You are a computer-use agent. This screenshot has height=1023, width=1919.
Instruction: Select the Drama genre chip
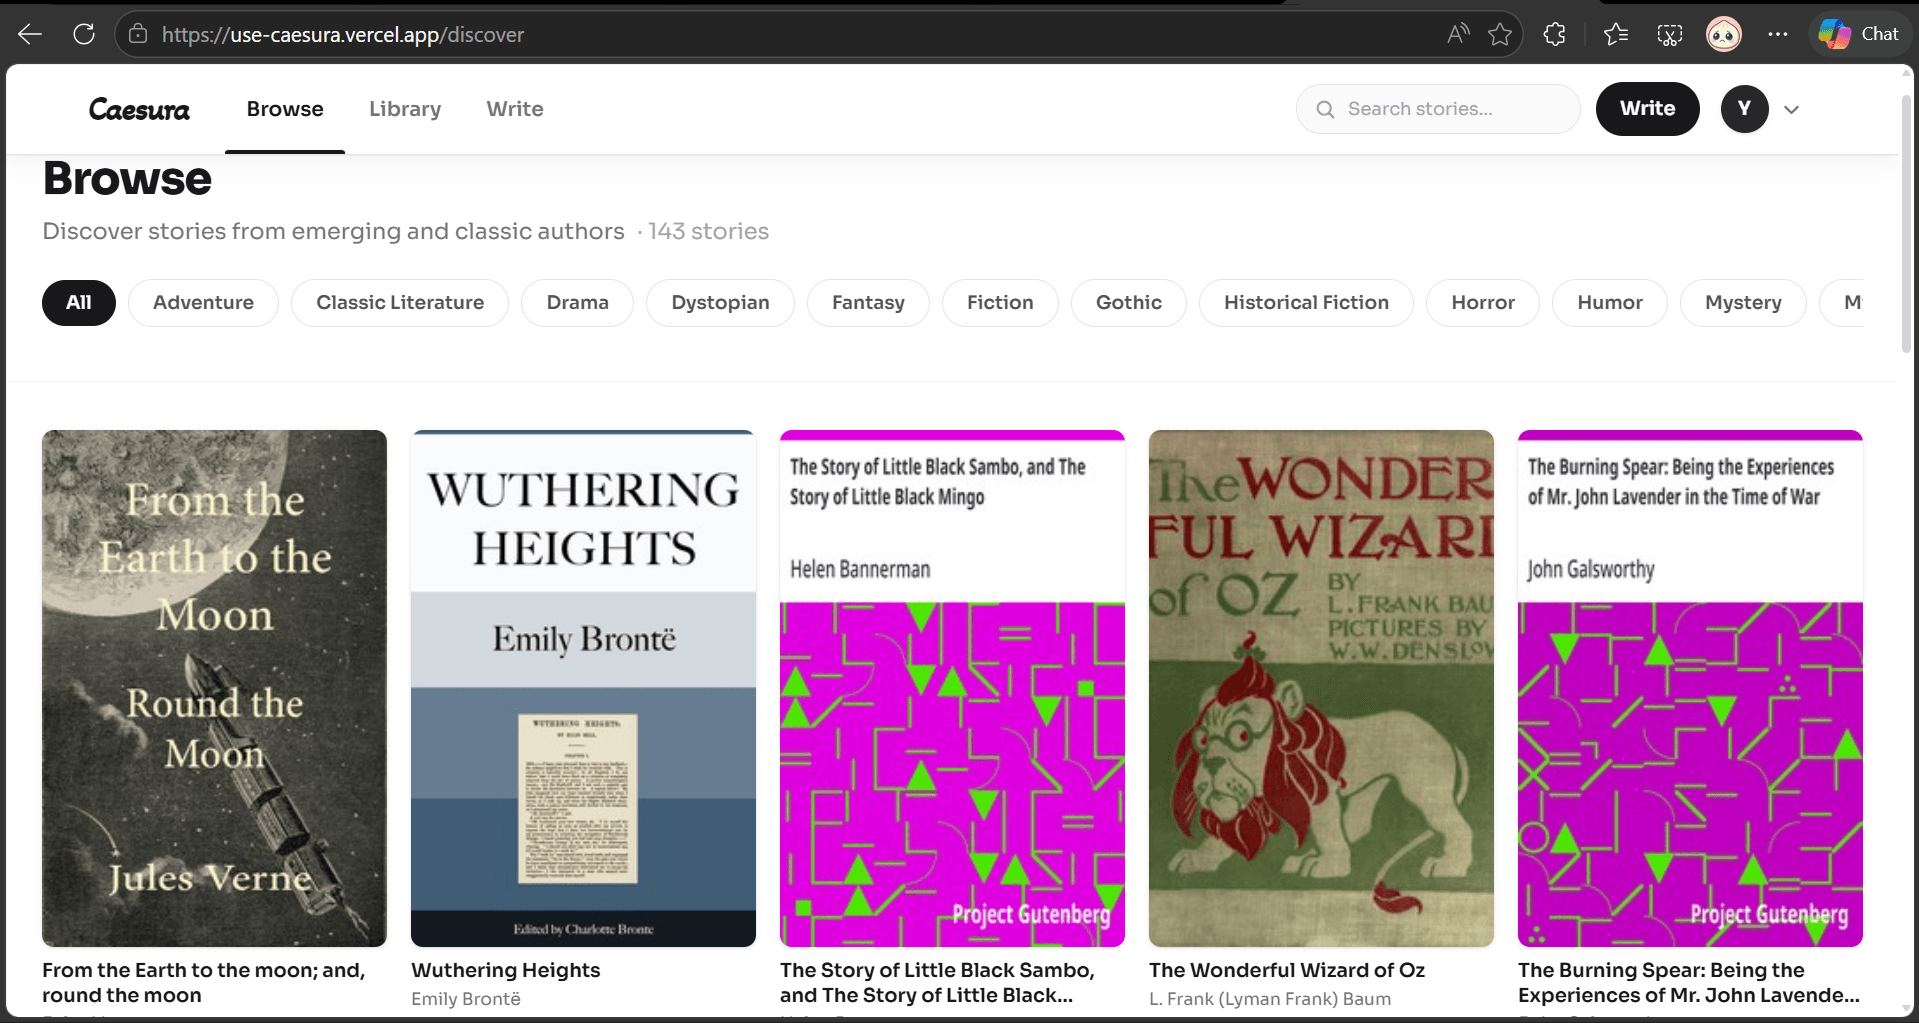578,303
